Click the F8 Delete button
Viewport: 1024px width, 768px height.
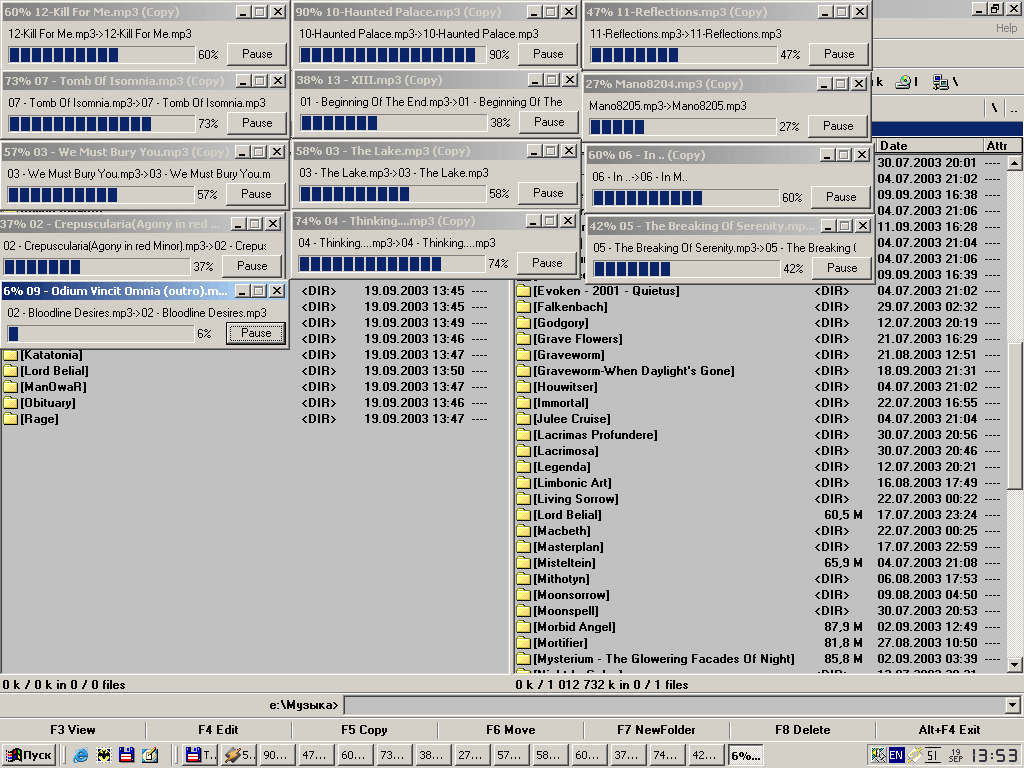click(803, 730)
